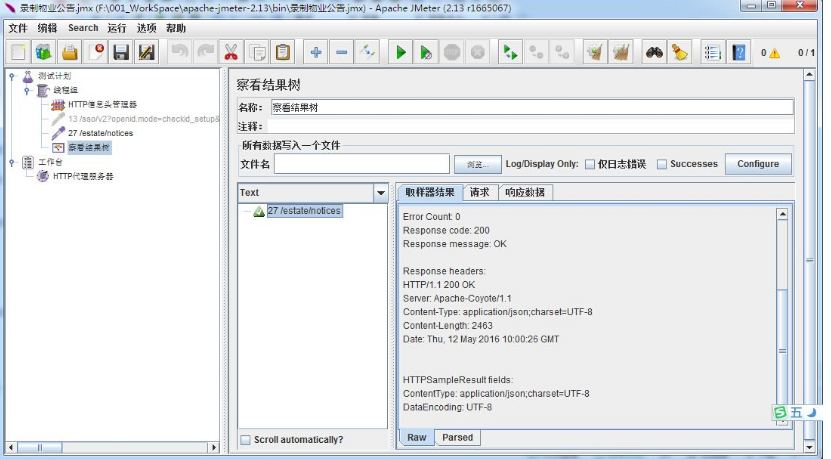The height and width of the screenshot is (459, 831).
Task: Click the Clear broom icon
Action: pos(595,52)
